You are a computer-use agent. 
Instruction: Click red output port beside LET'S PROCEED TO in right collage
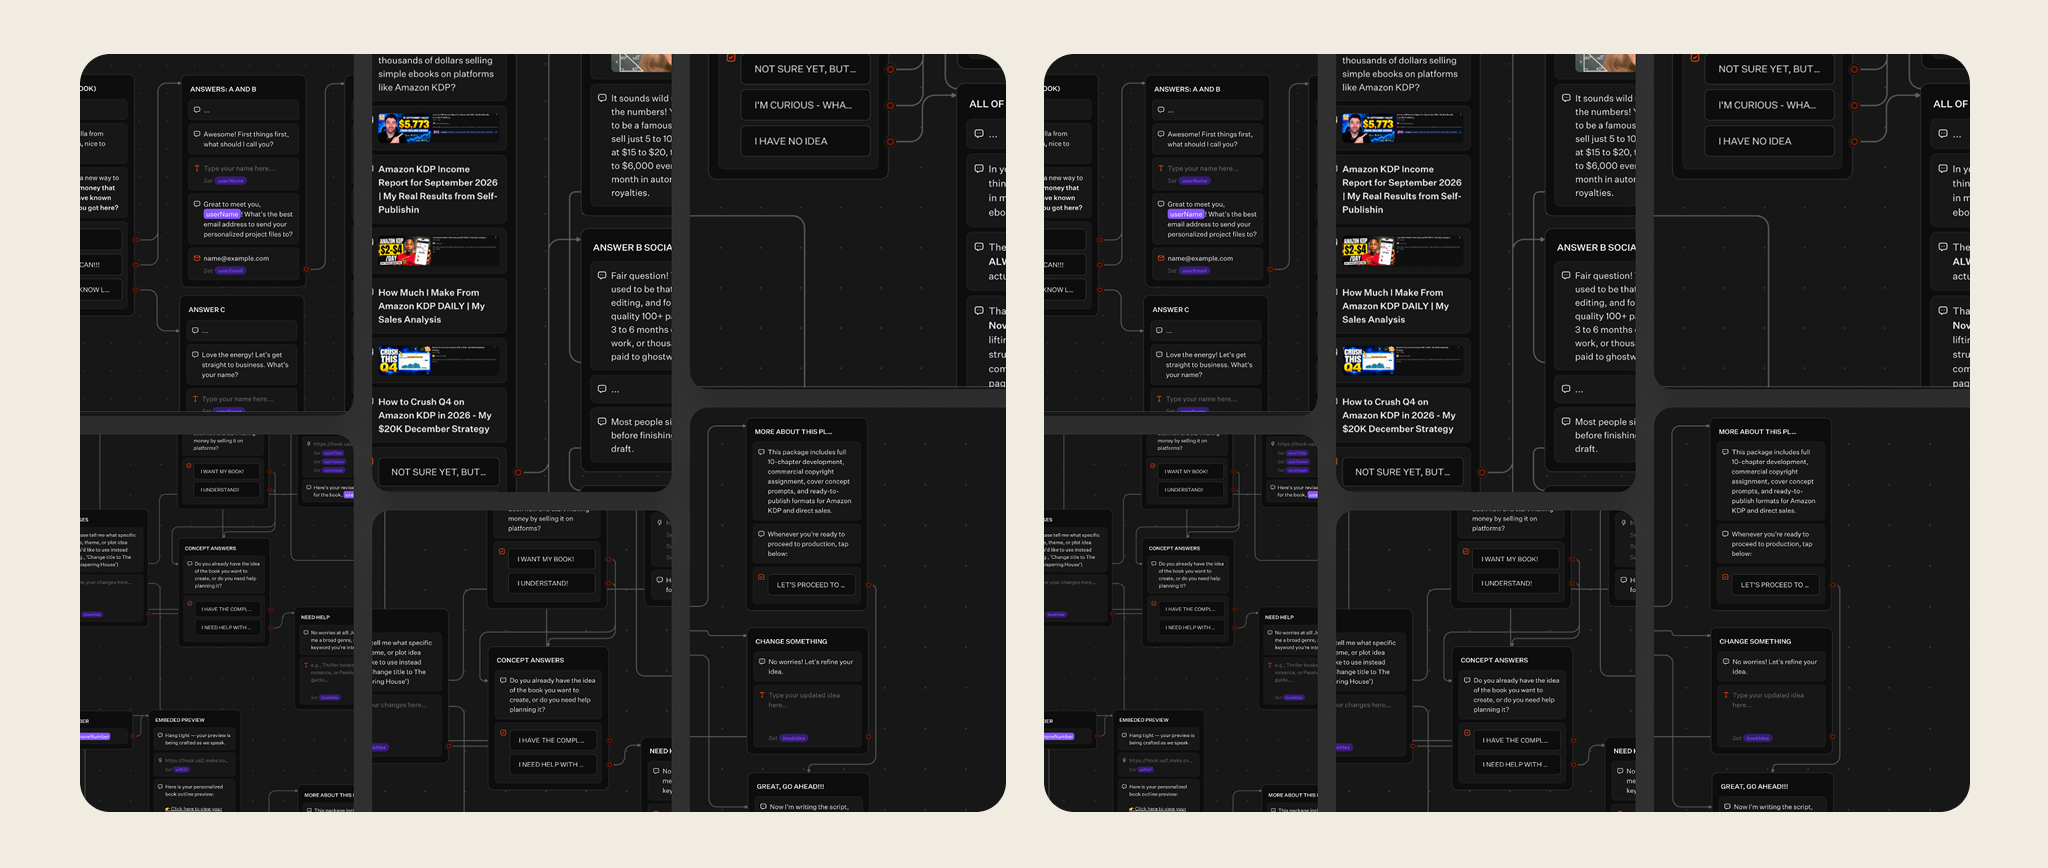click(1833, 585)
